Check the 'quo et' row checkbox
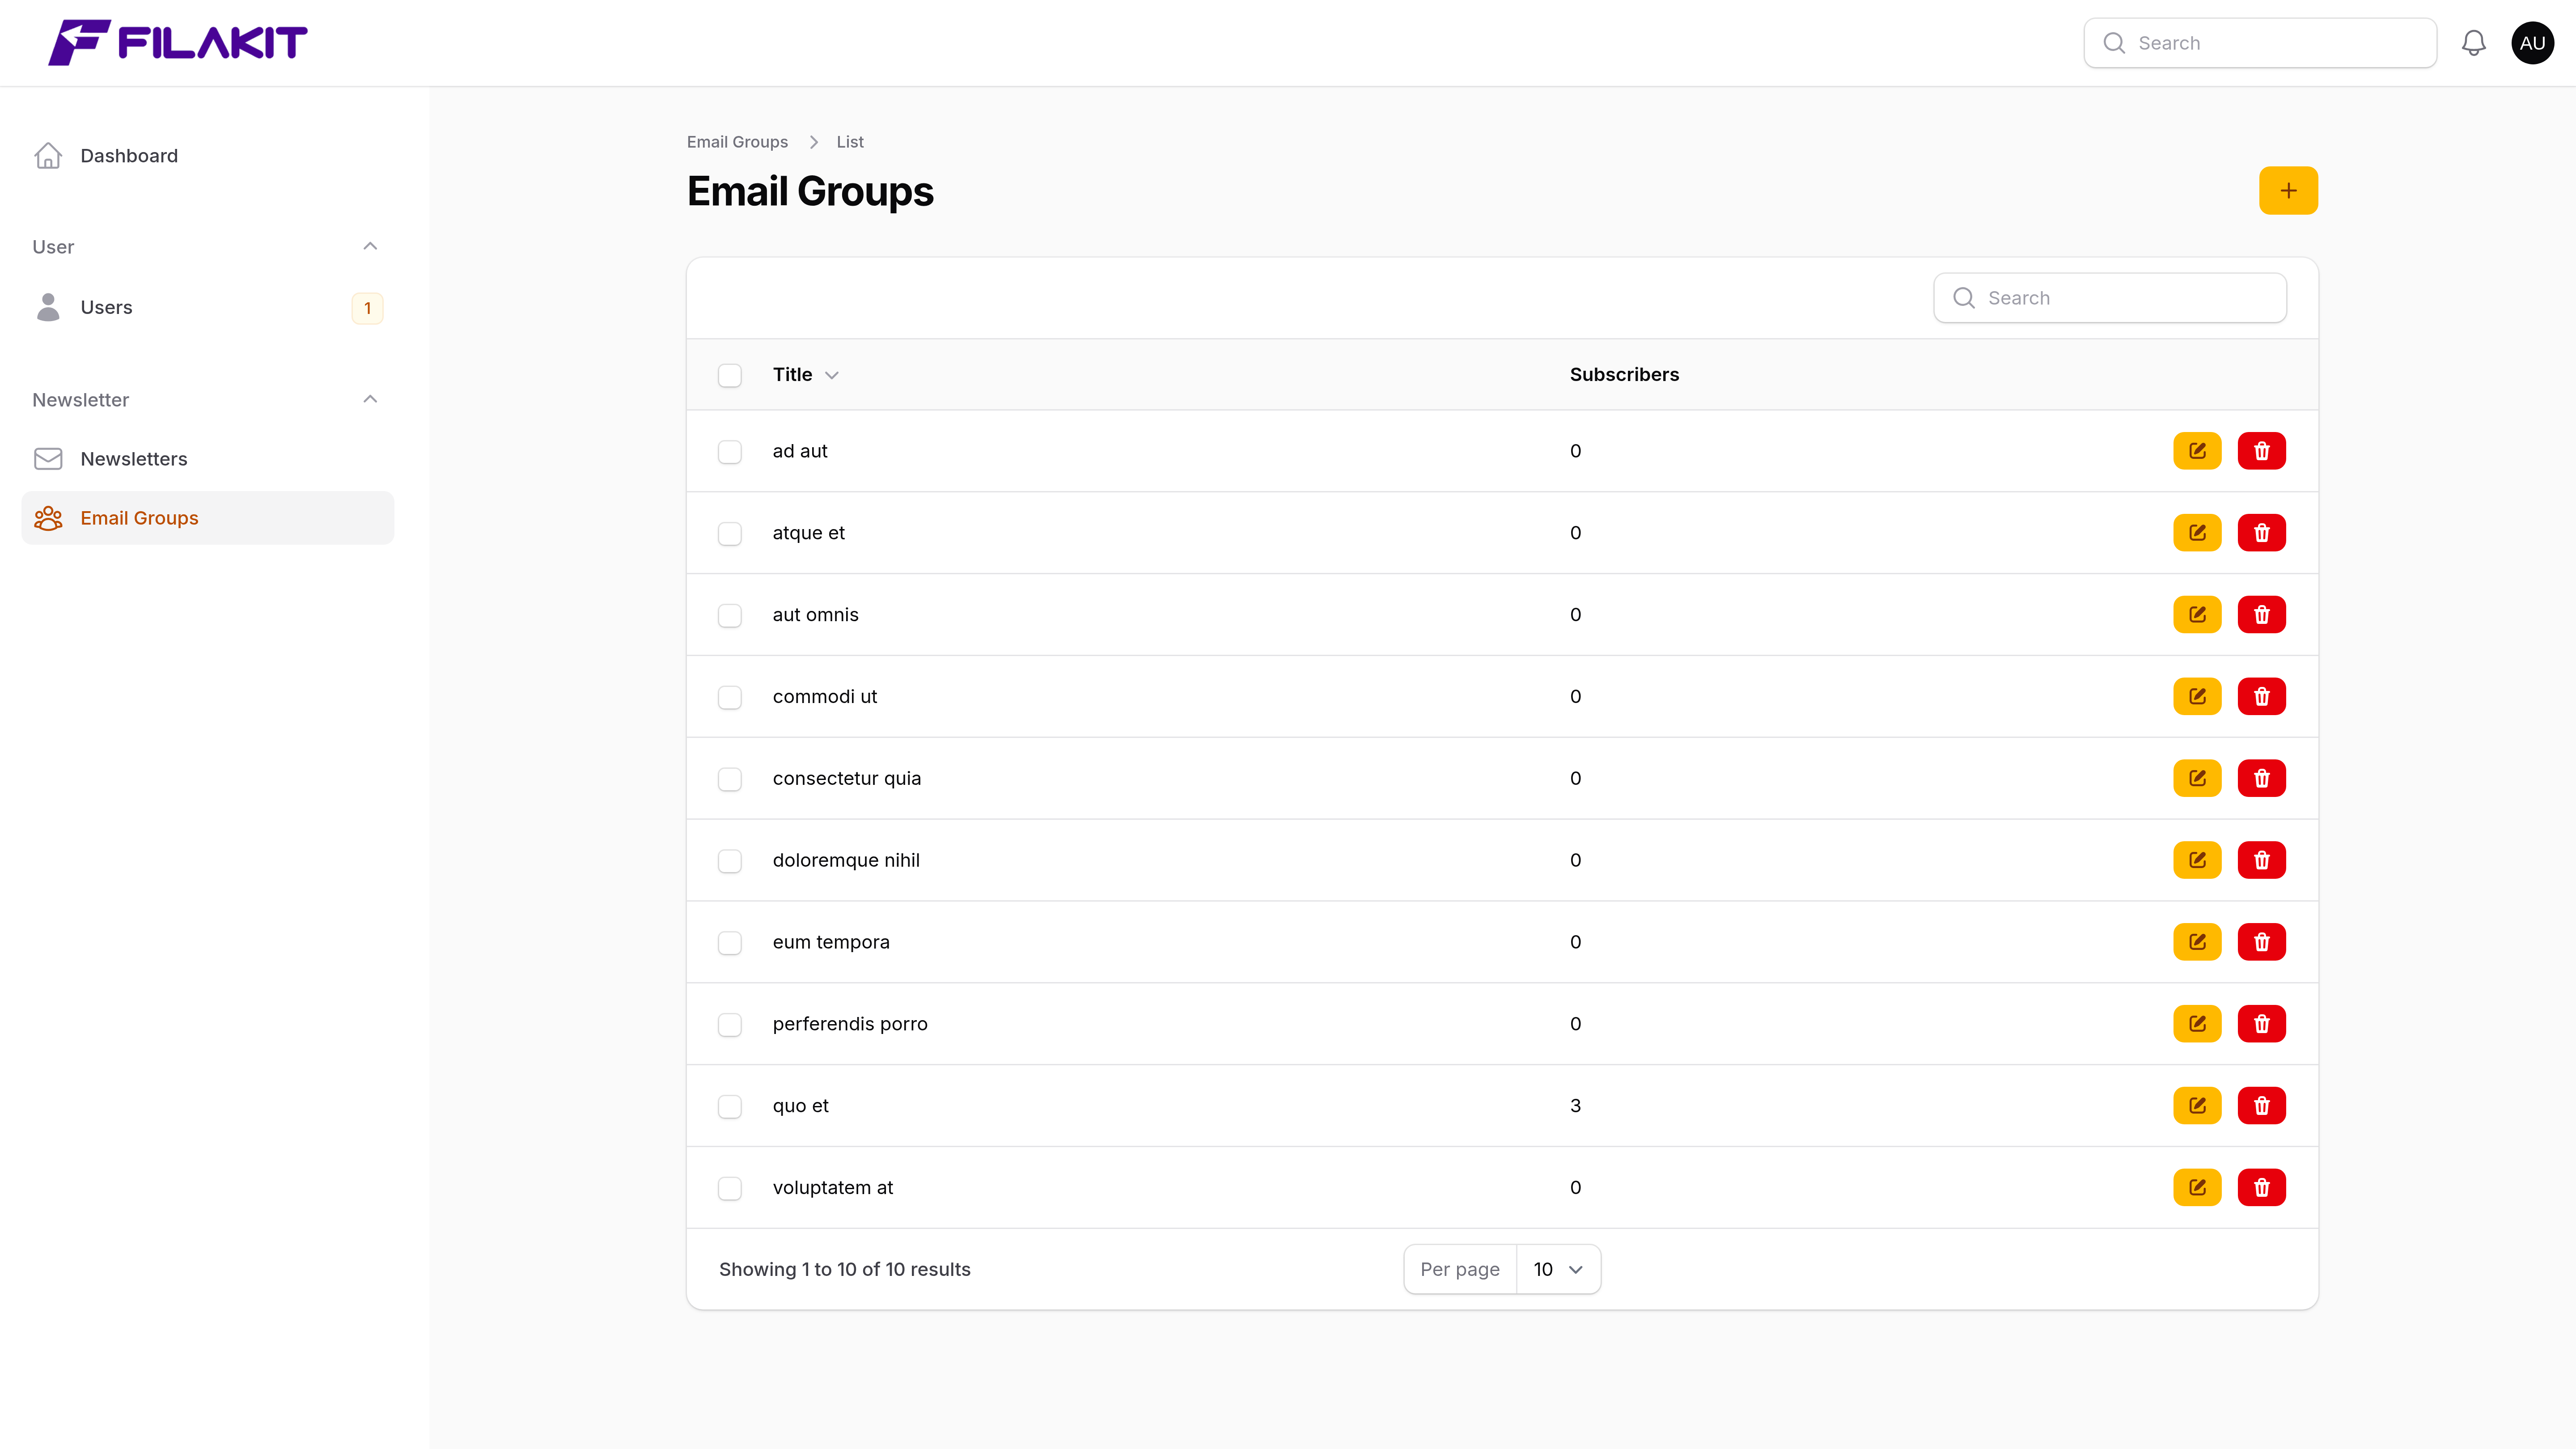The width and height of the screenshot is (2576, 1449). pyautogui.click(x=730, y=1107)
